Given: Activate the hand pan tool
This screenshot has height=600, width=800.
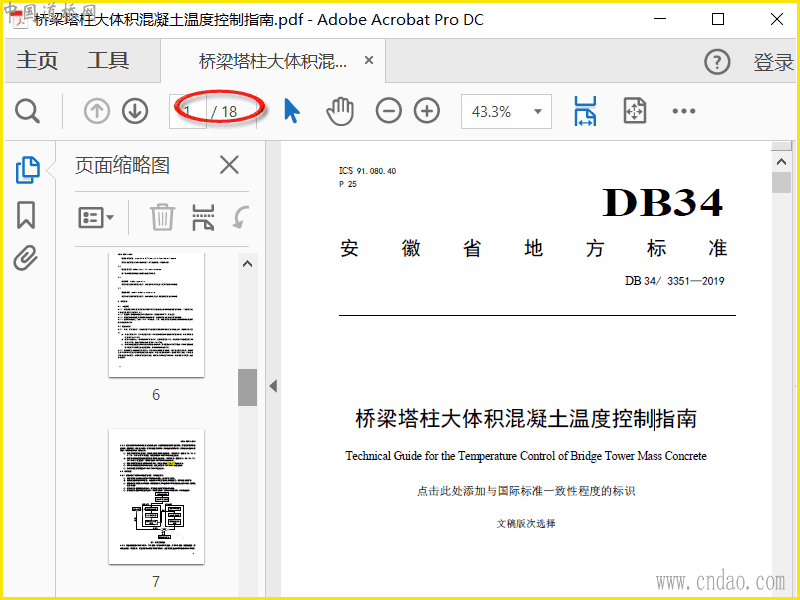Looking at the screenshot, I should tap(340, 111).
